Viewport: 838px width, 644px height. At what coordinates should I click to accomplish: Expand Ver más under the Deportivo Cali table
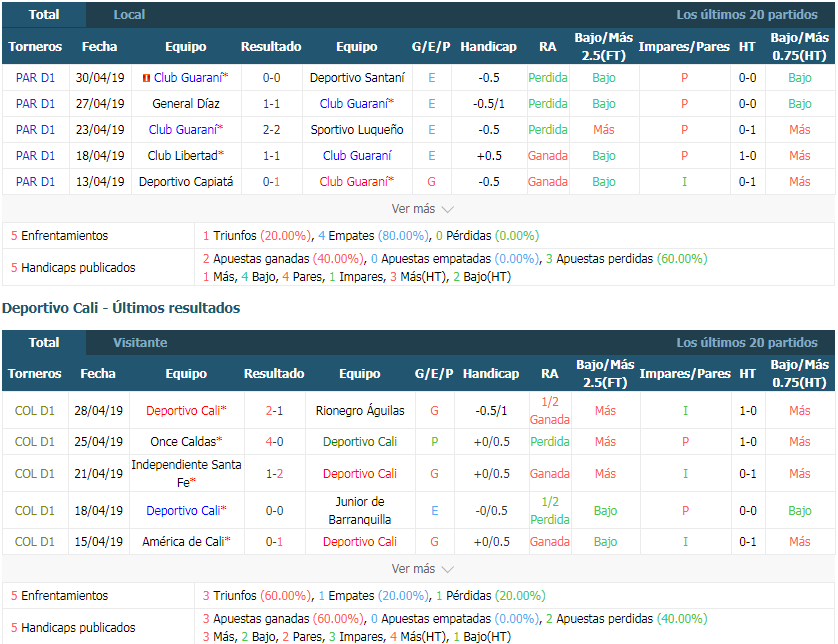point(422,569)
